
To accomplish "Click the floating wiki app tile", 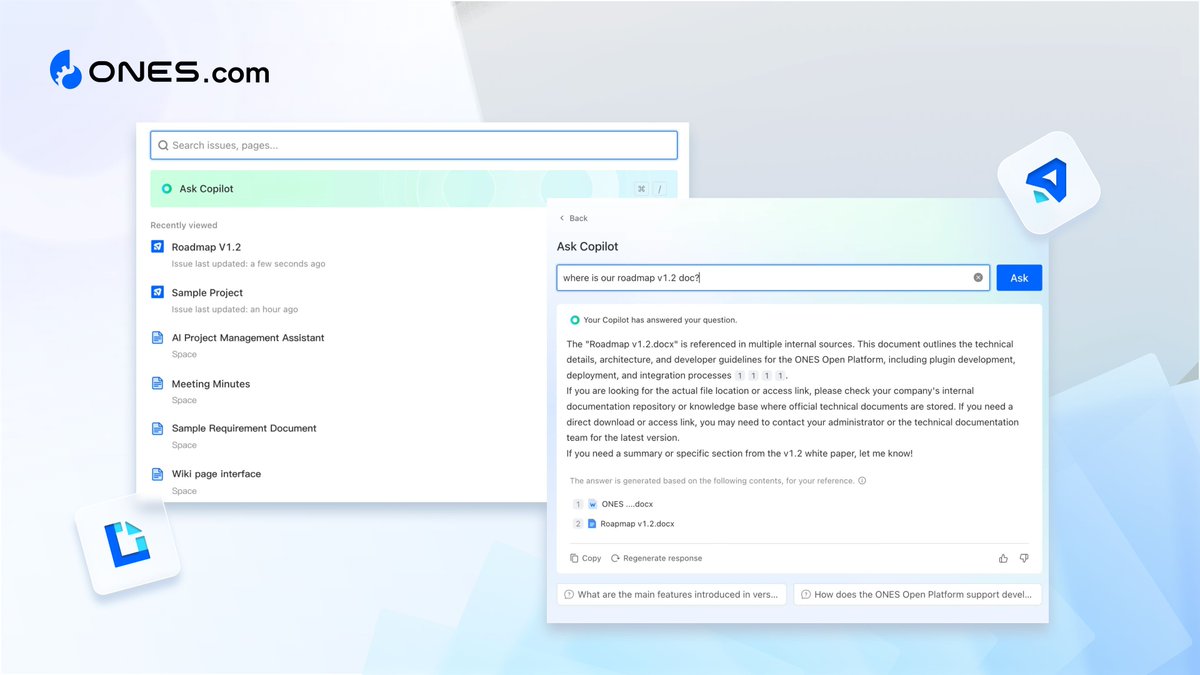I will [127, 545].
